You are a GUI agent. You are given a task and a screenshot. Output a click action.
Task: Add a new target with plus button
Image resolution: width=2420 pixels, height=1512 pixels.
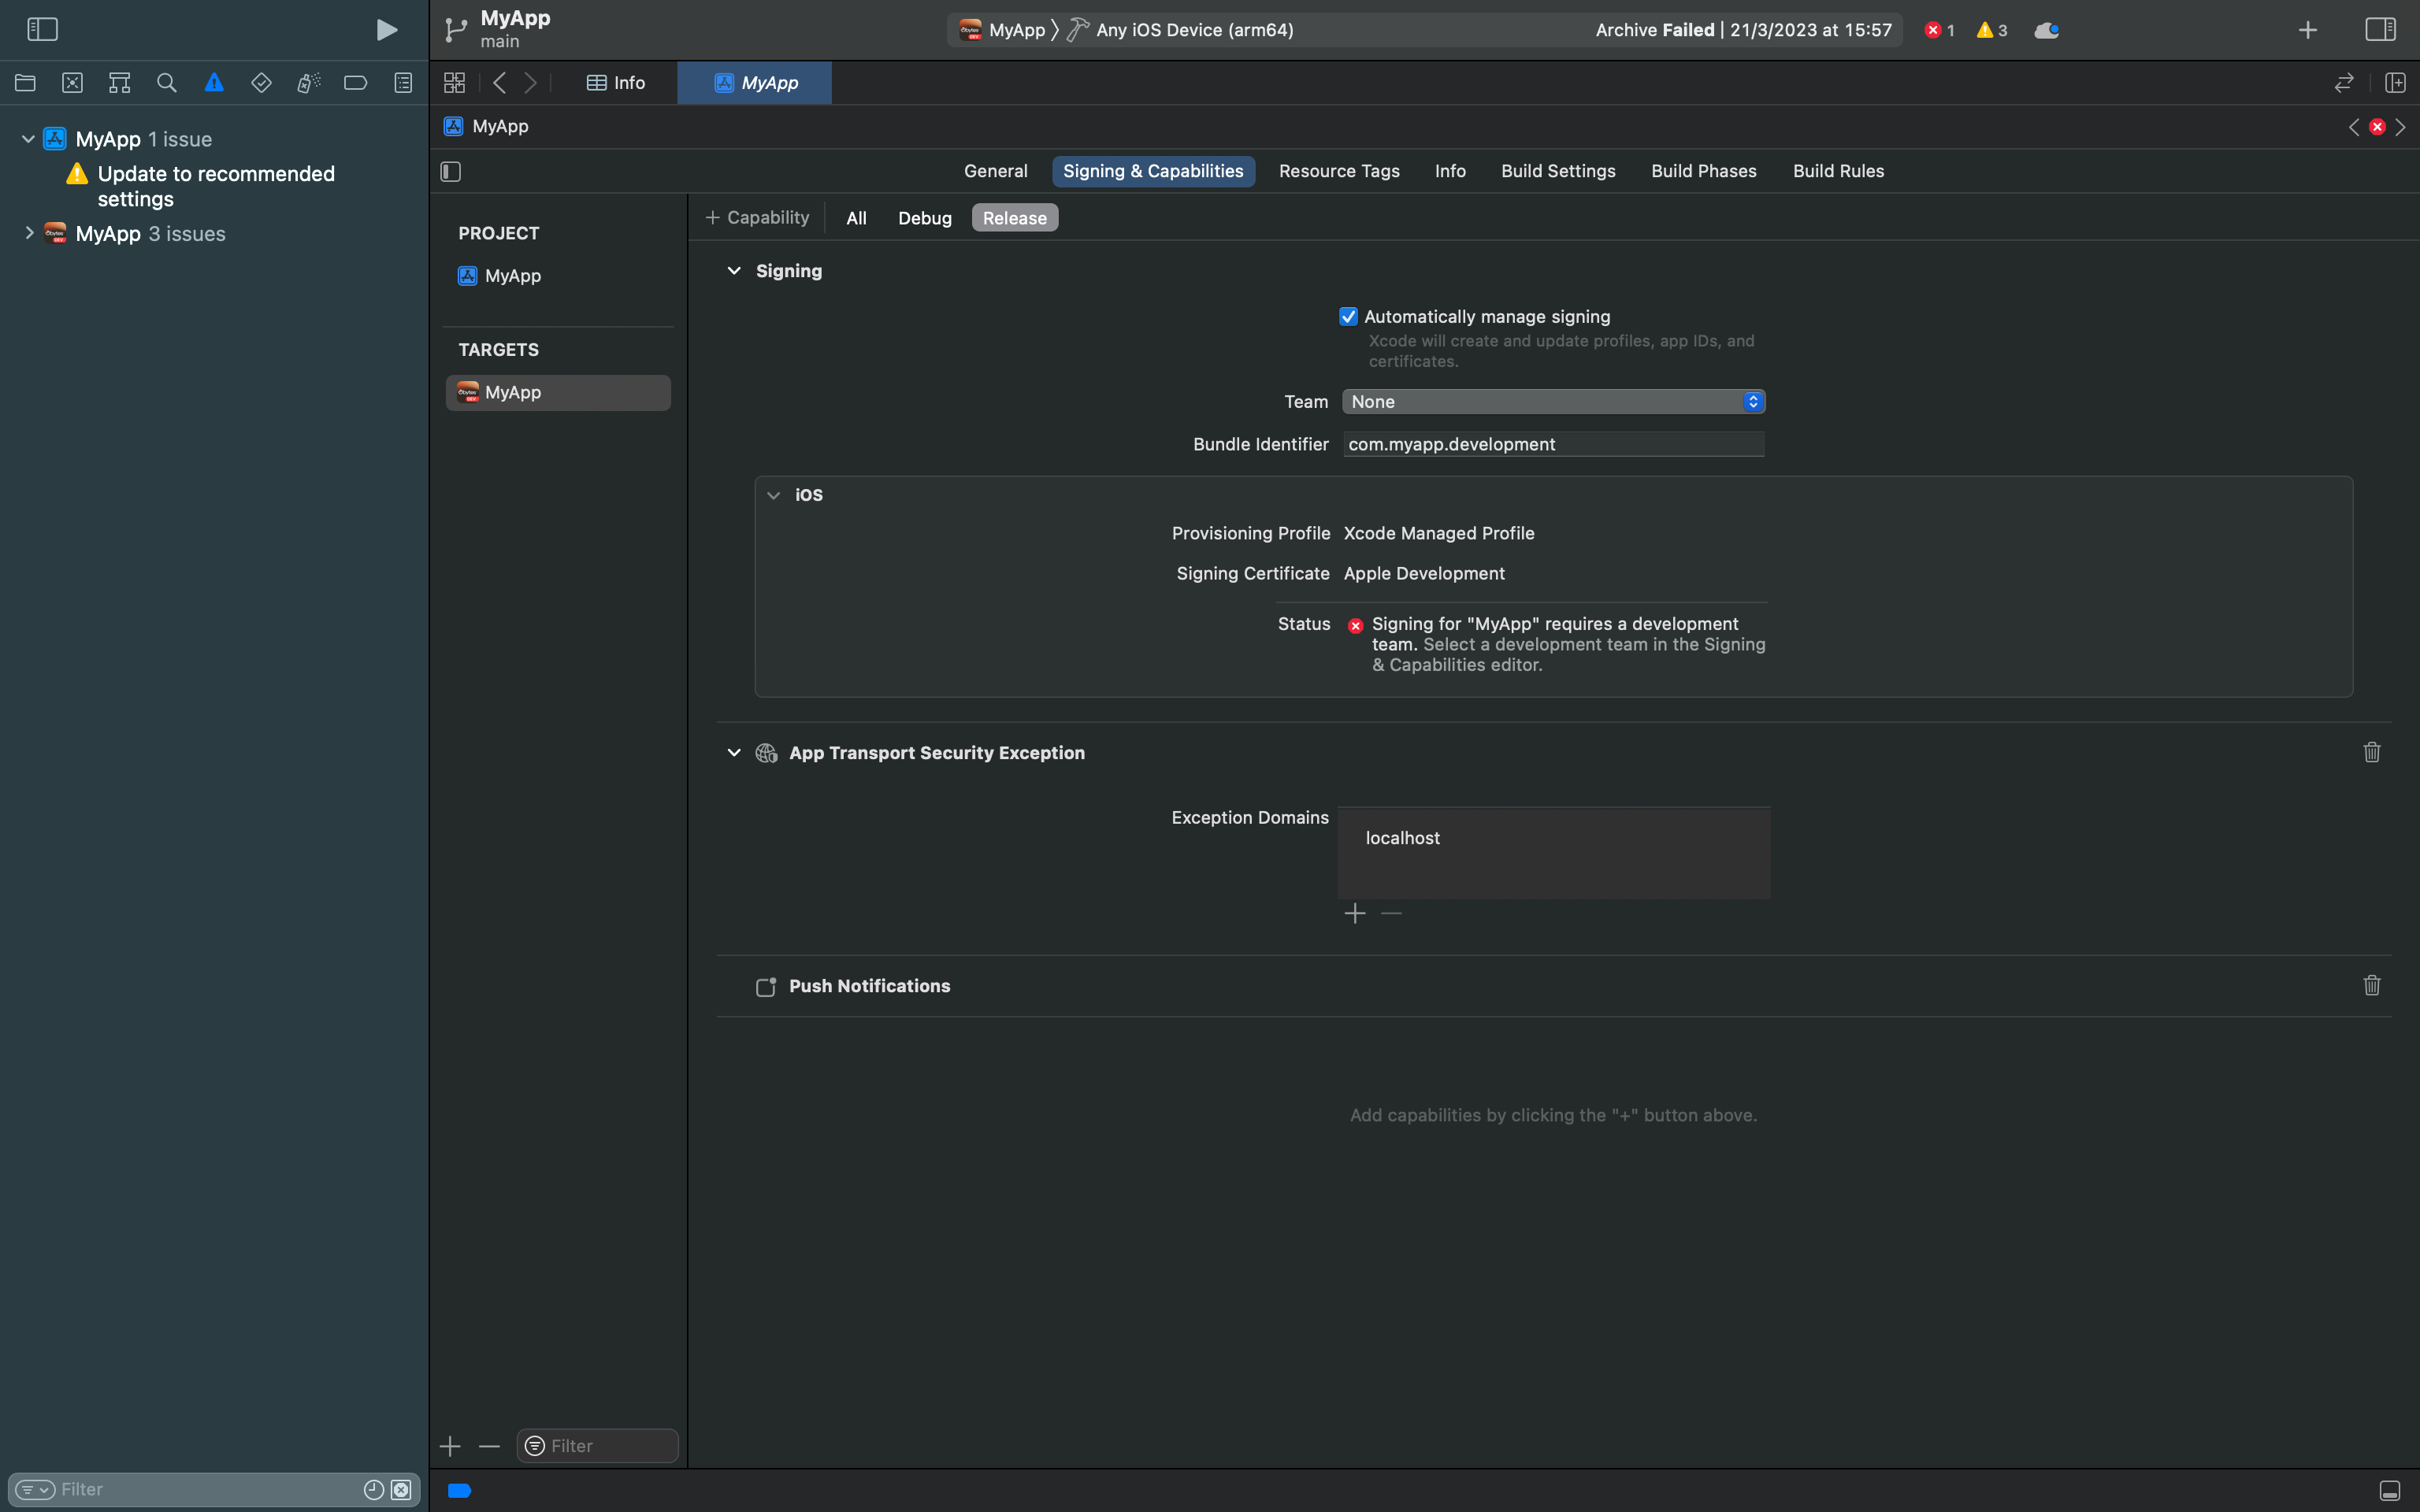click(450, 1446)
